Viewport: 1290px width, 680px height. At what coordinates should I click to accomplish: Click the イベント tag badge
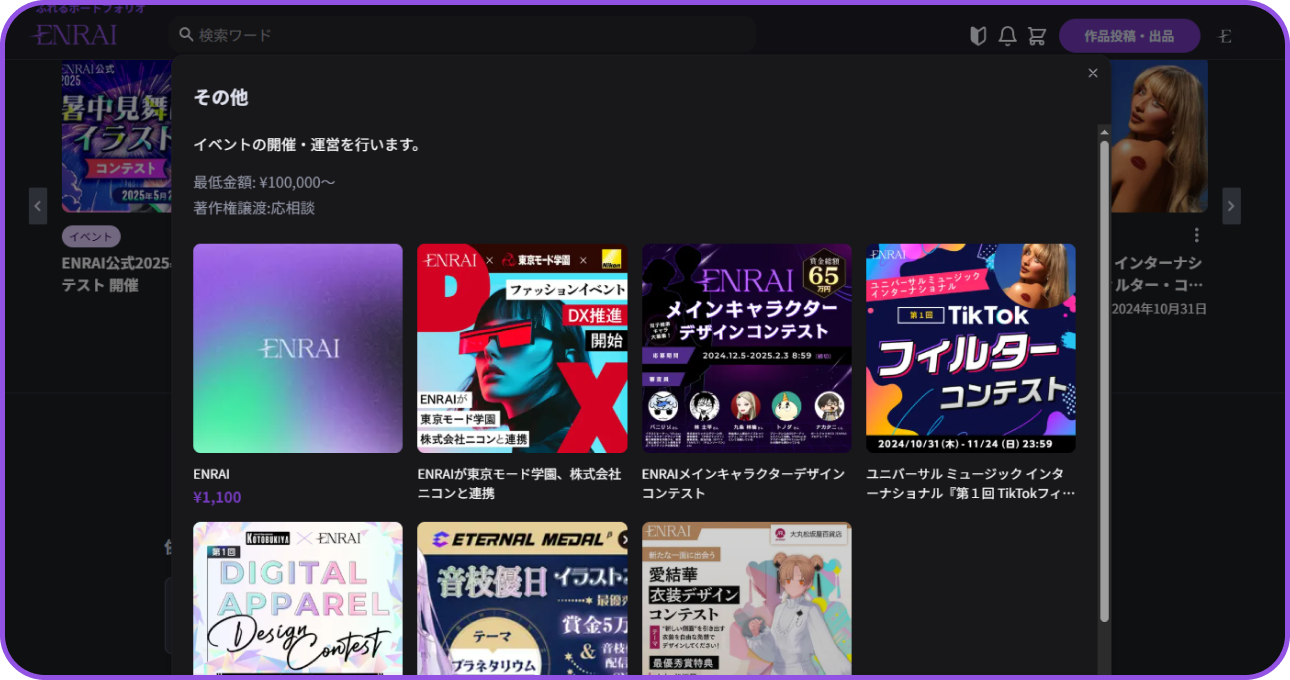pos(91,237)
